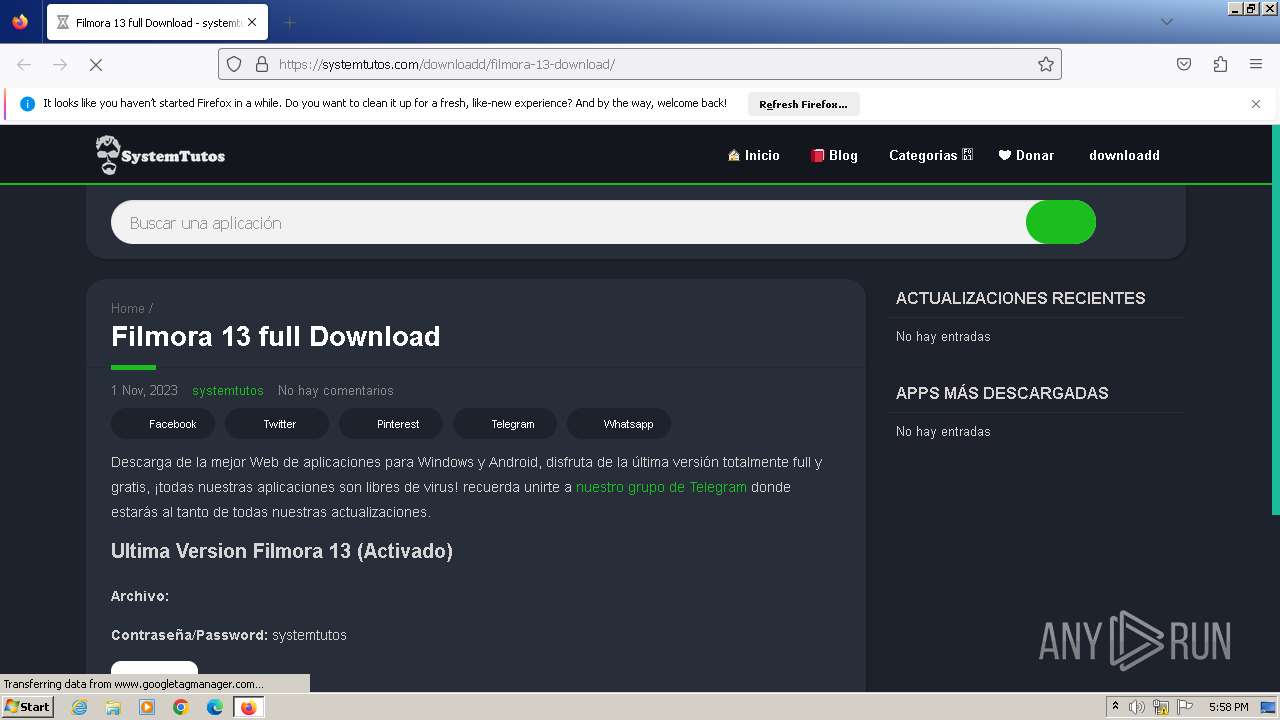
Task: Share the post on Twitter
Action: (x=277, y=424)
